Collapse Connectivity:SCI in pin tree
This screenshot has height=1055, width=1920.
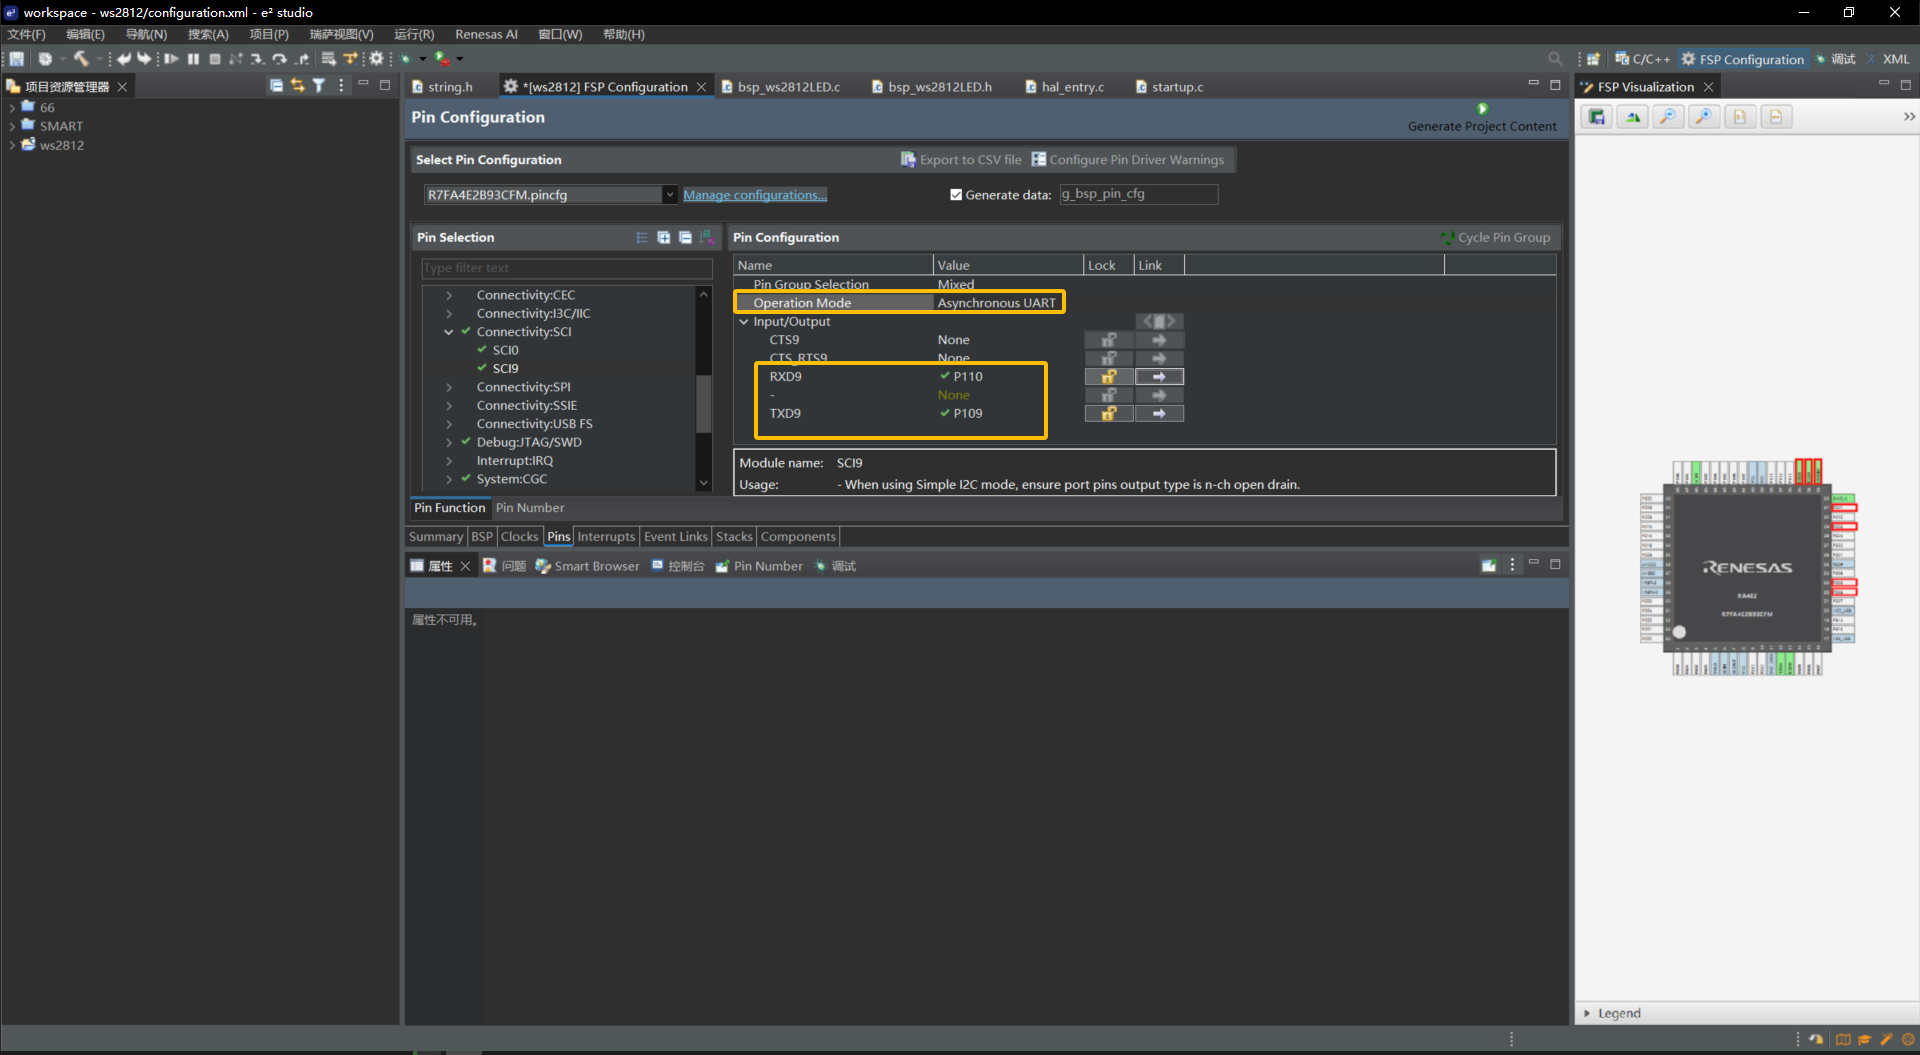pyautogui.click(x=449, y=332)
